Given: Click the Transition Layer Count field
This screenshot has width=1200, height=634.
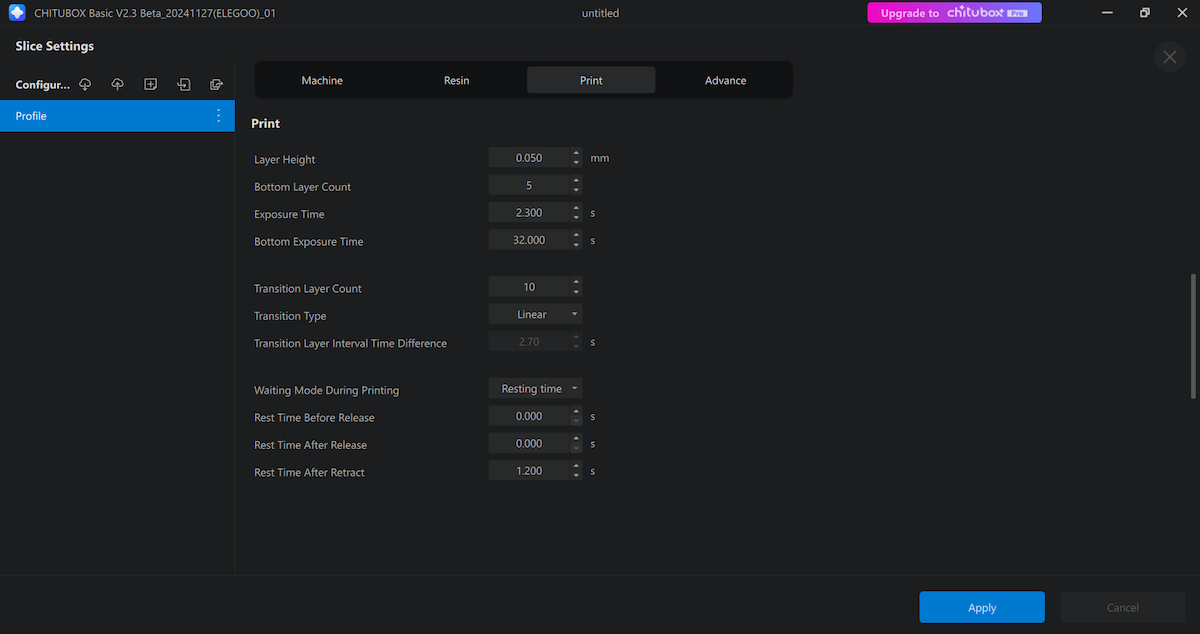Looking at the screenshot, I should point(529,287).
